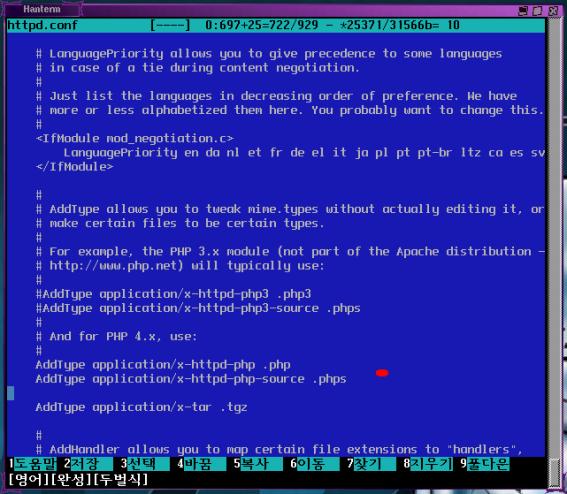This screenshot has height=494, width=567.
Task: Click the Hanterm title bar label
Action: click(42, 9)
